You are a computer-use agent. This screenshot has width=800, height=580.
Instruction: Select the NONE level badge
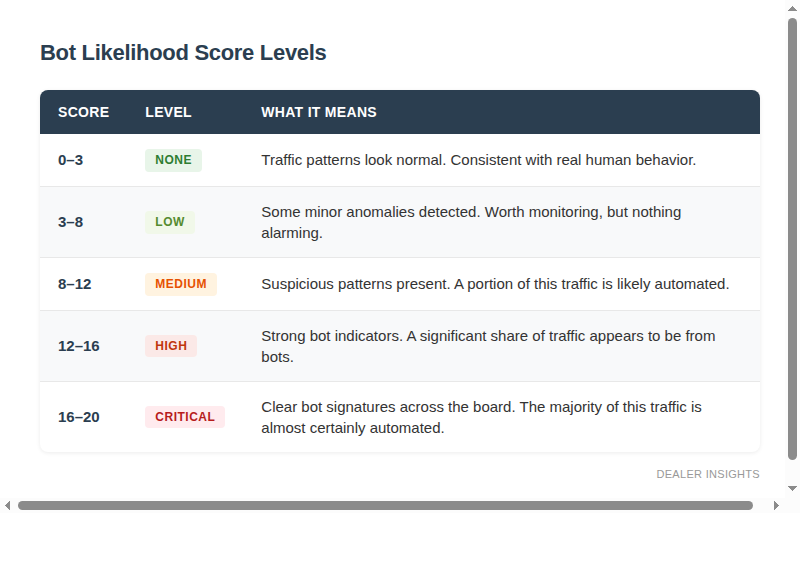coord(173,160)
